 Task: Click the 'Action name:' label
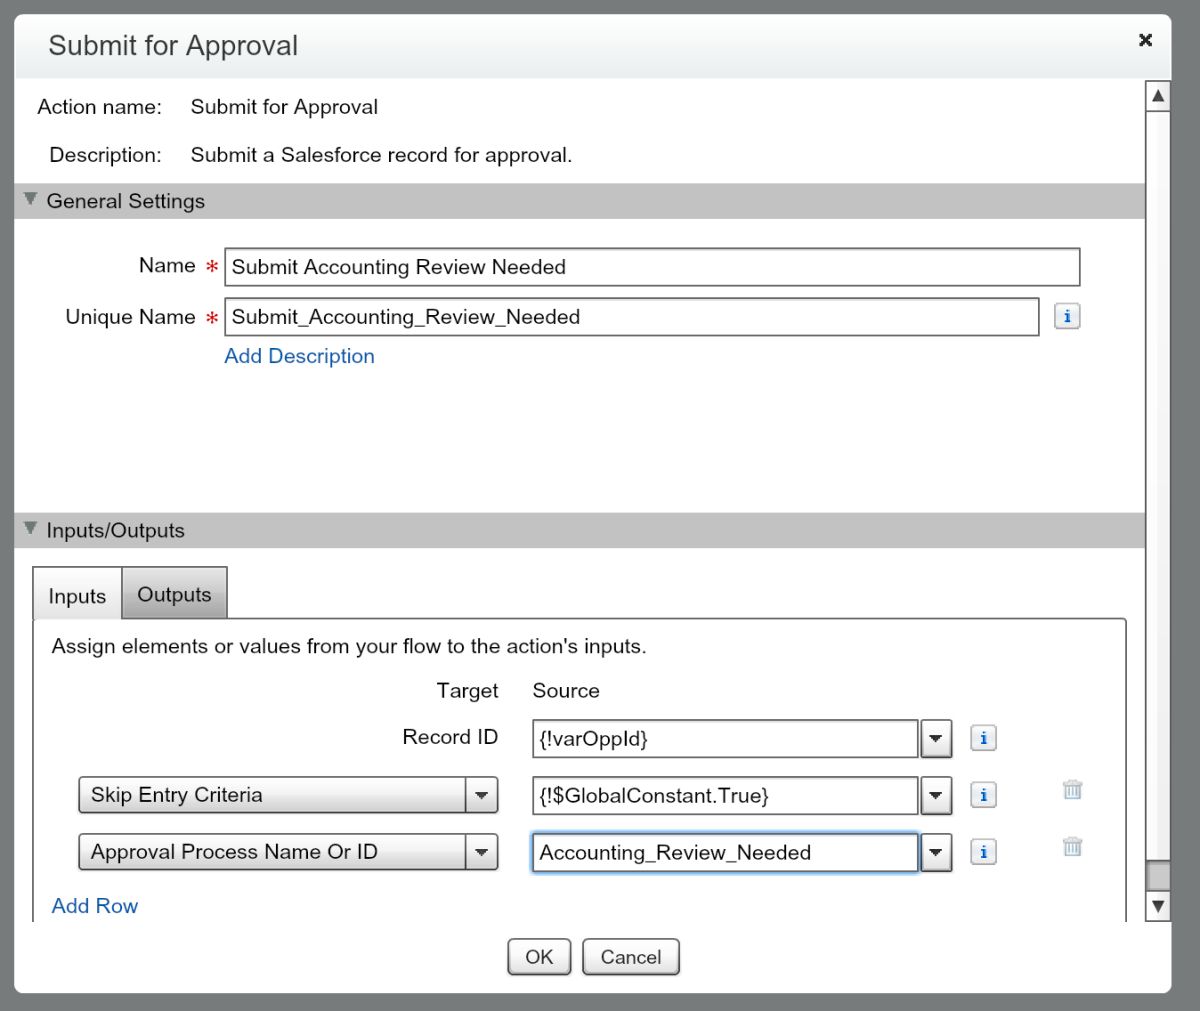(99, 107)
